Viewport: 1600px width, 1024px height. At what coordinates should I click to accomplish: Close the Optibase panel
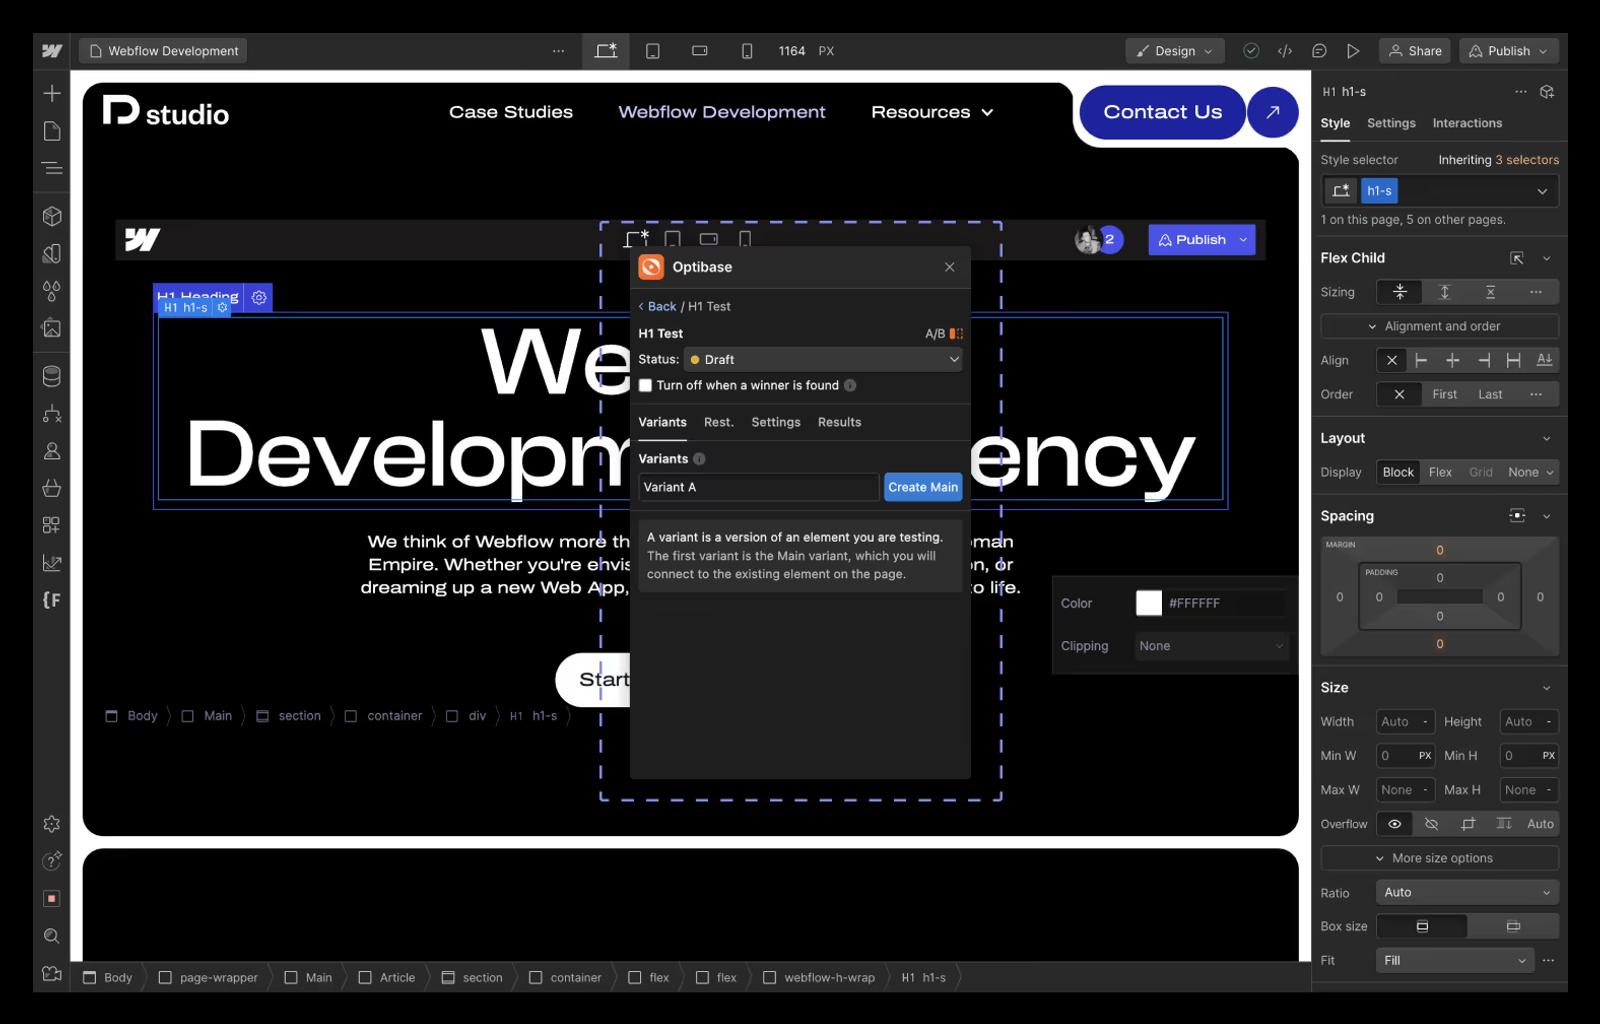click(950, 267)
